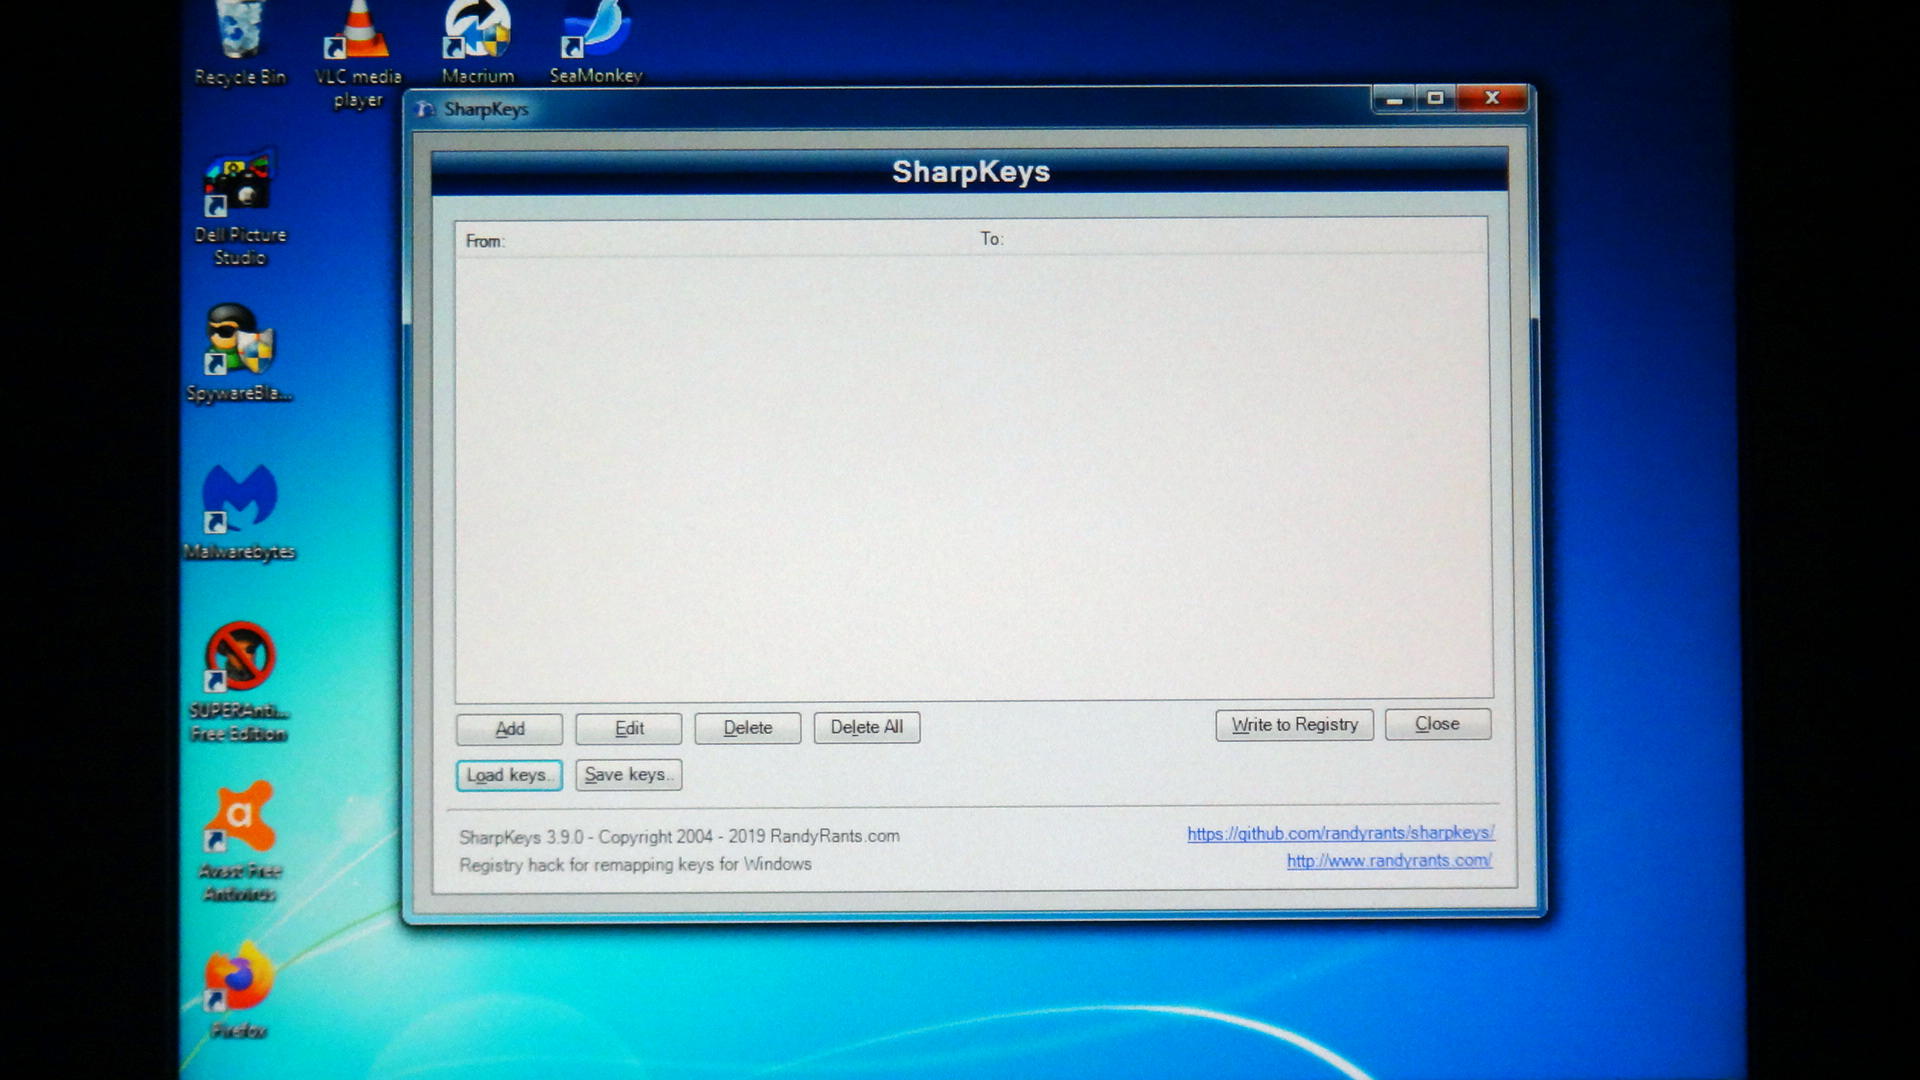Image resolution: width=1920 pixels, height=1080 pixels.
Task: Click 'Registry hack for remapping keys' text
Action: click(636, 865)
